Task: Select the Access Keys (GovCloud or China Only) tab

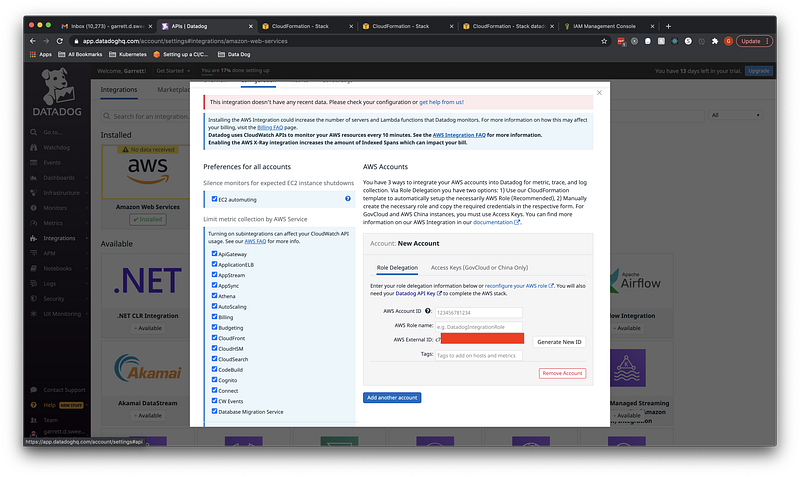Action: pyautogui.click(x=479, y=268)
